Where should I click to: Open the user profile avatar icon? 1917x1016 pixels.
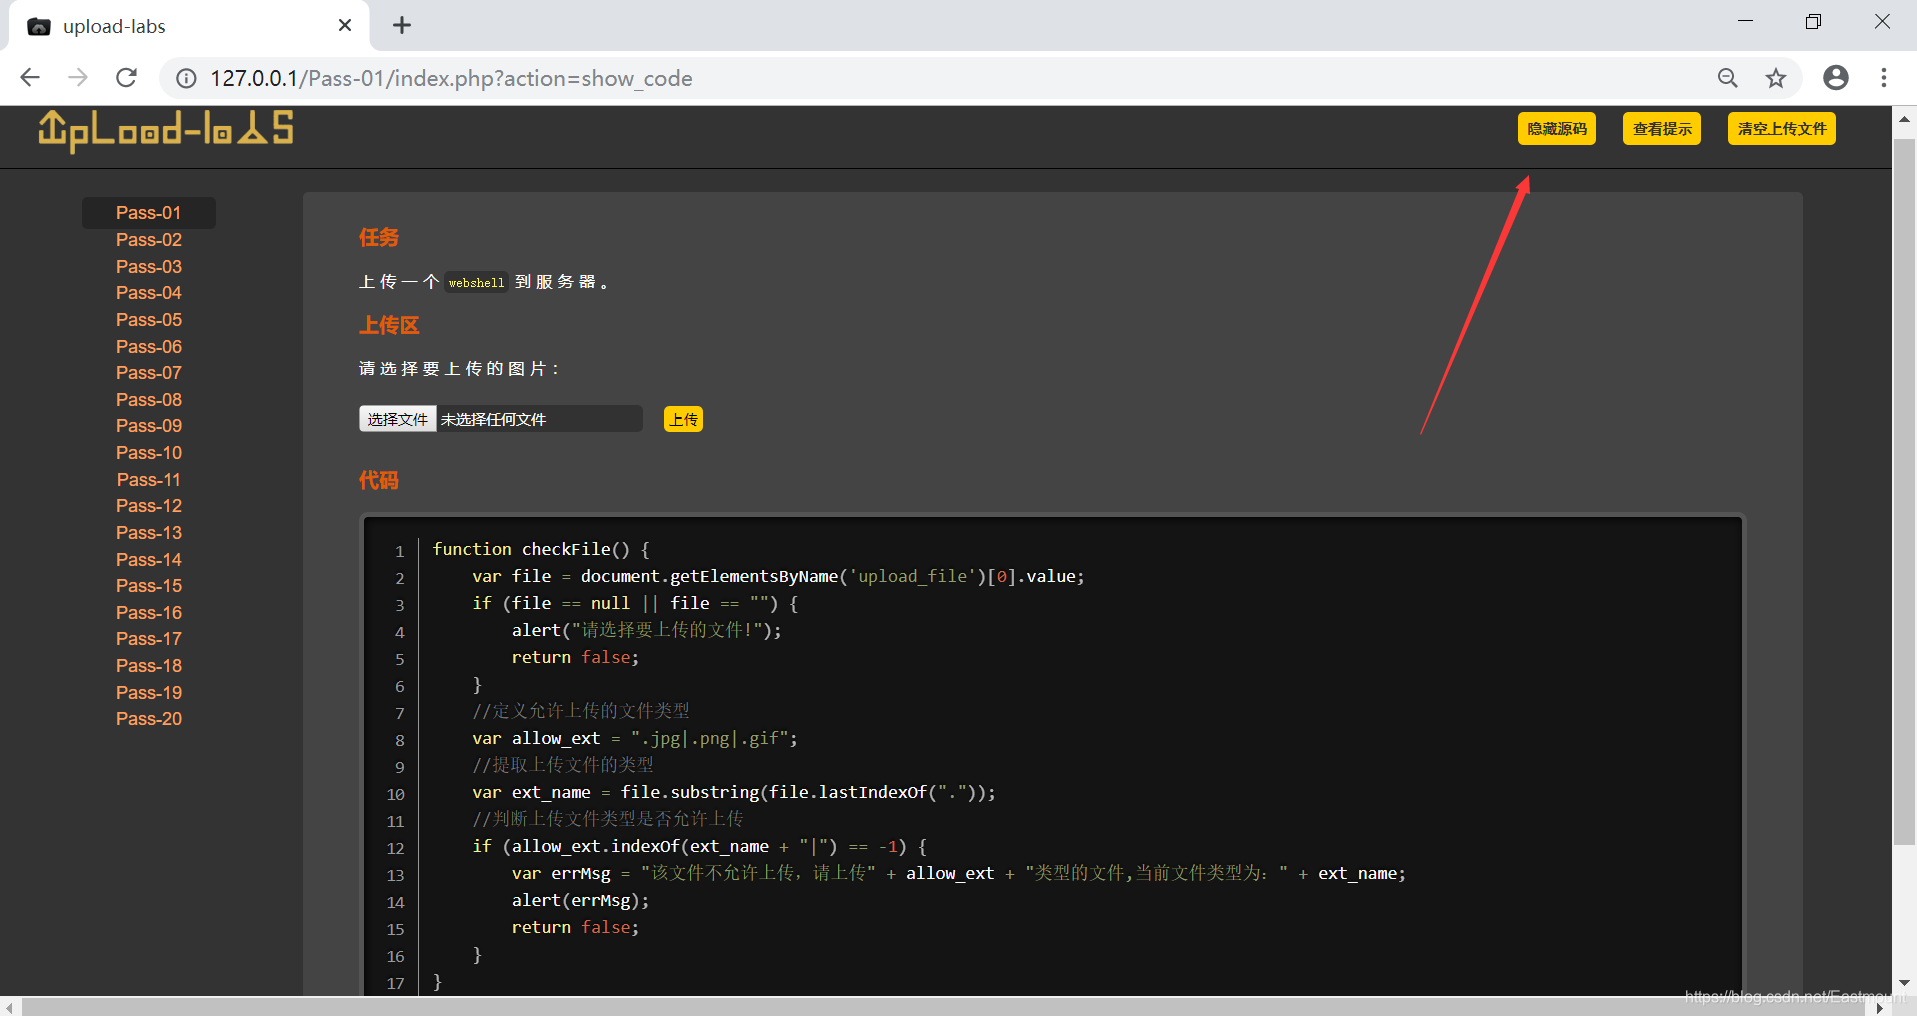click(x=1836, y=78)
